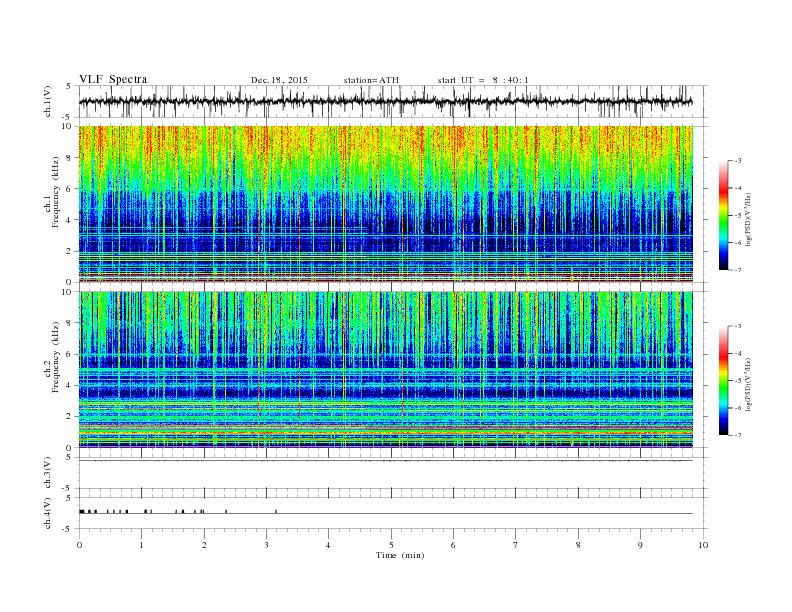Select the "ch.4(V)" axis label
The height and width of the screenshot is (612, 792).
48,514
